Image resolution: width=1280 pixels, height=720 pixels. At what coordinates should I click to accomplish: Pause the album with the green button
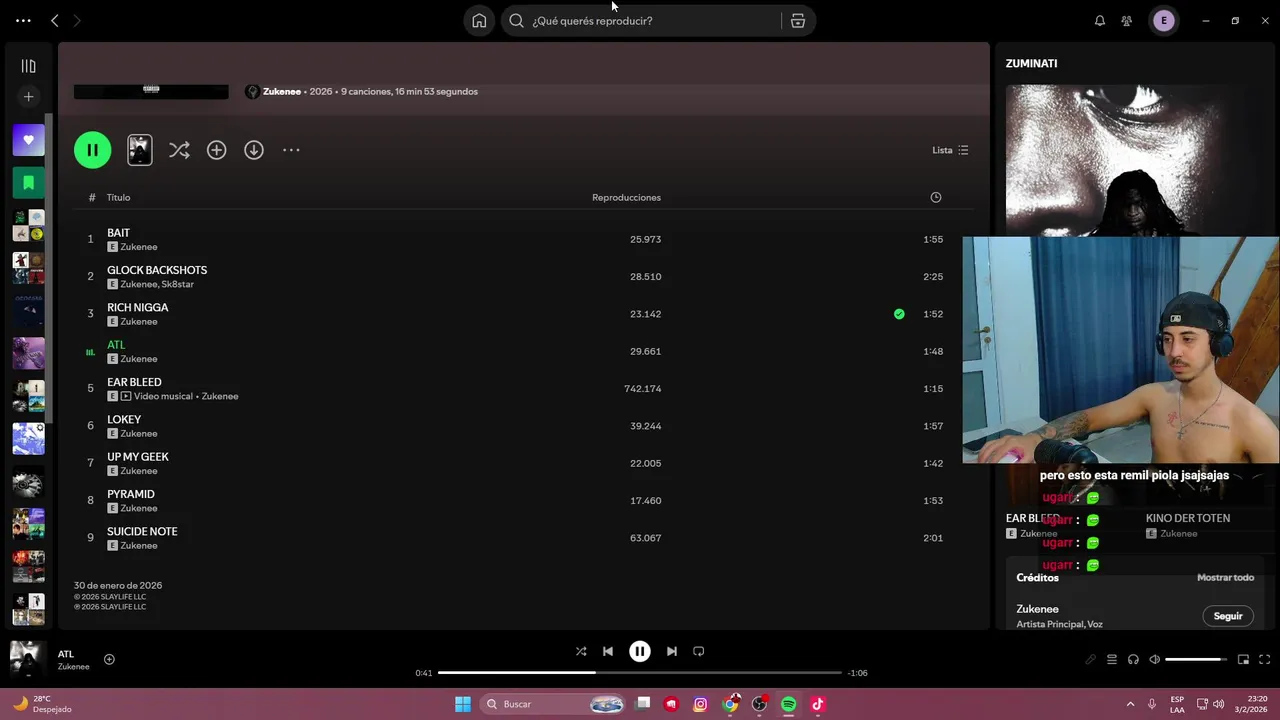point(92,150)
